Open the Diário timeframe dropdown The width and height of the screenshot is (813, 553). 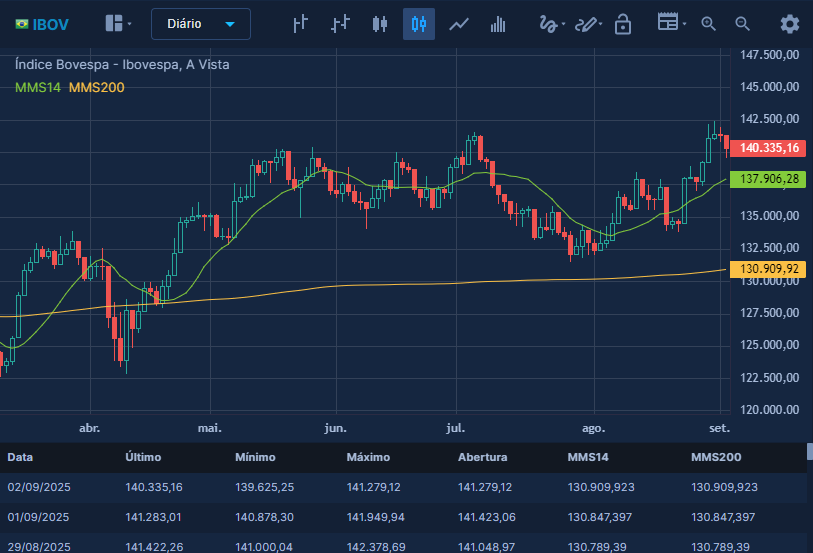200,24
